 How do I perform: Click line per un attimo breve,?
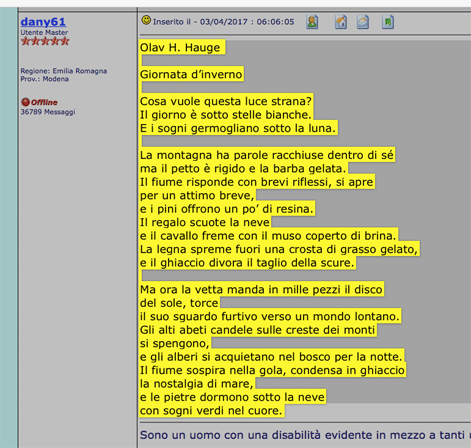click(x=197, y=195)
